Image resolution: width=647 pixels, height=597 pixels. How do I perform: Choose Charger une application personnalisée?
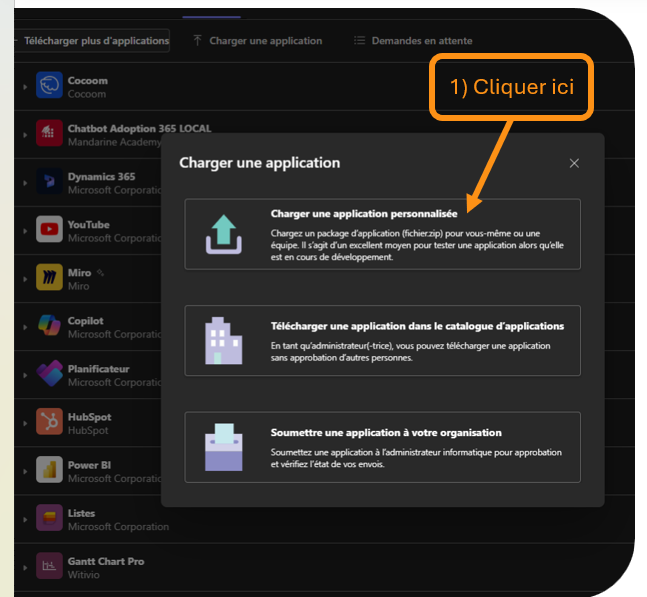point(382,234)
